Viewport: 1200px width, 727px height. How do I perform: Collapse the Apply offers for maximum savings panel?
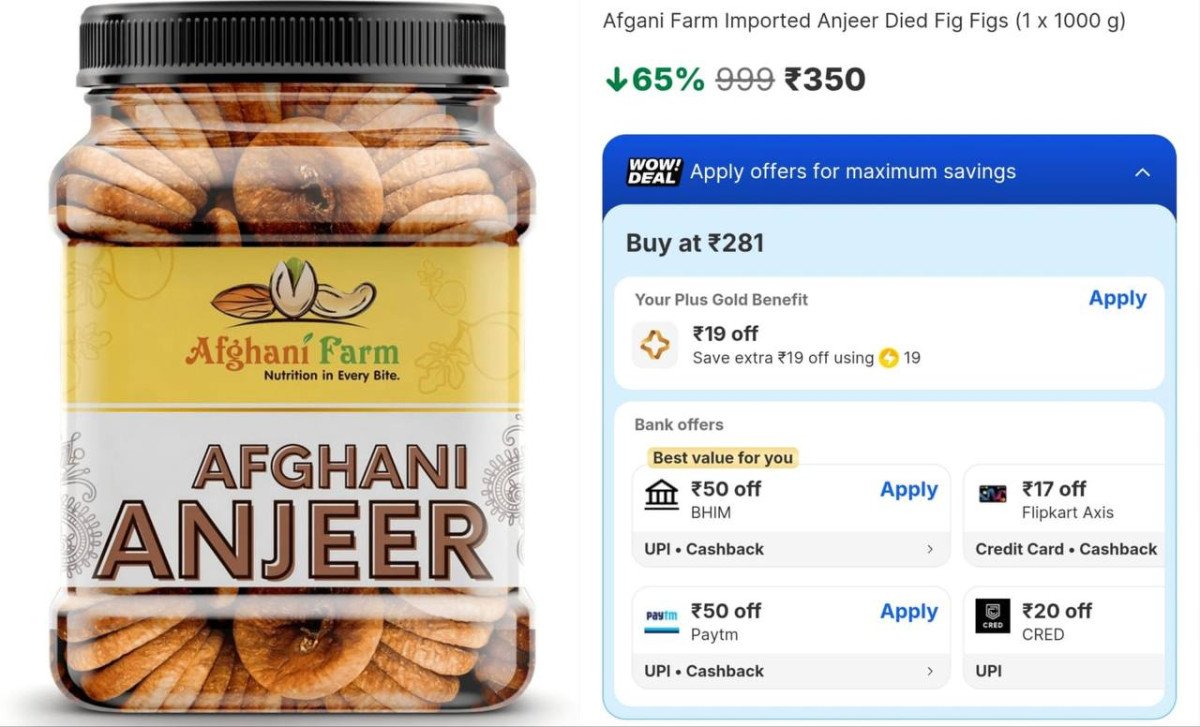click(1143, 171)
